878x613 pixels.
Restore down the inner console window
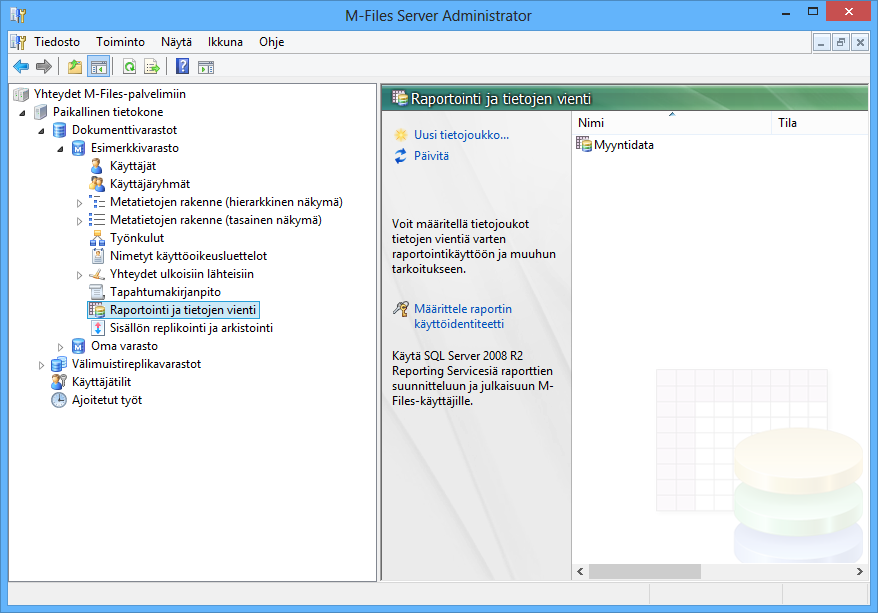(841, 42)
